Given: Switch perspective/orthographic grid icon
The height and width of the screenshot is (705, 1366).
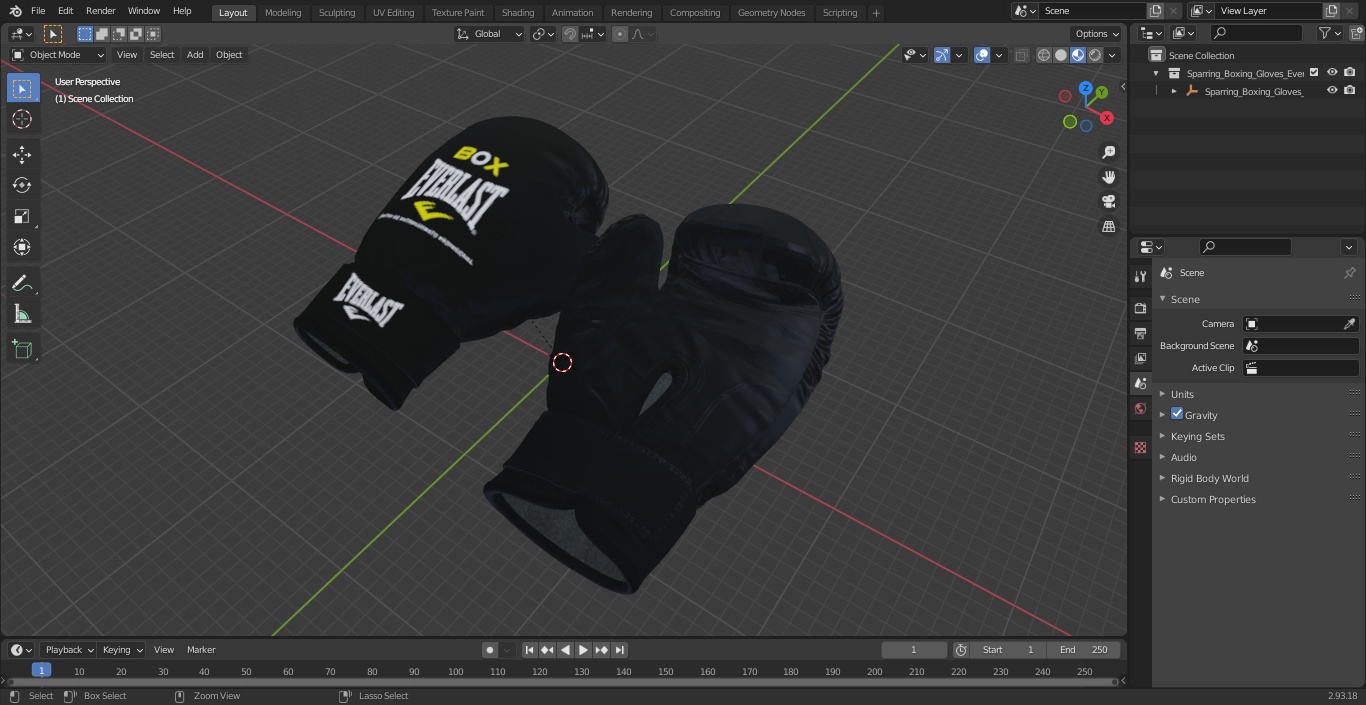Looking at the screenshot, I should click(1108, 227).
